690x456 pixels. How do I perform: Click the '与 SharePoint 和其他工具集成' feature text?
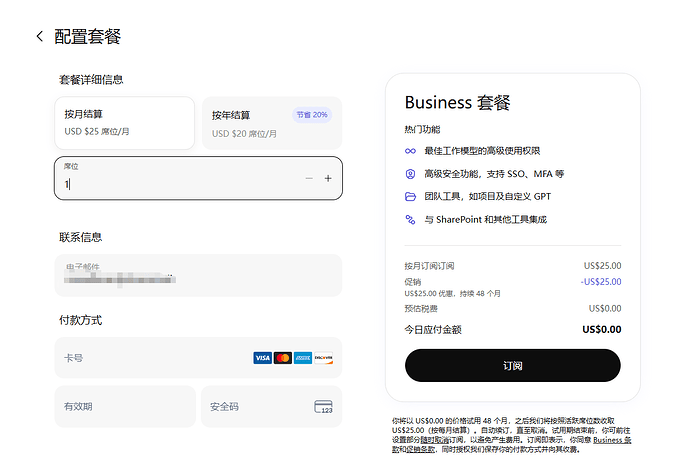pos(486,220)
